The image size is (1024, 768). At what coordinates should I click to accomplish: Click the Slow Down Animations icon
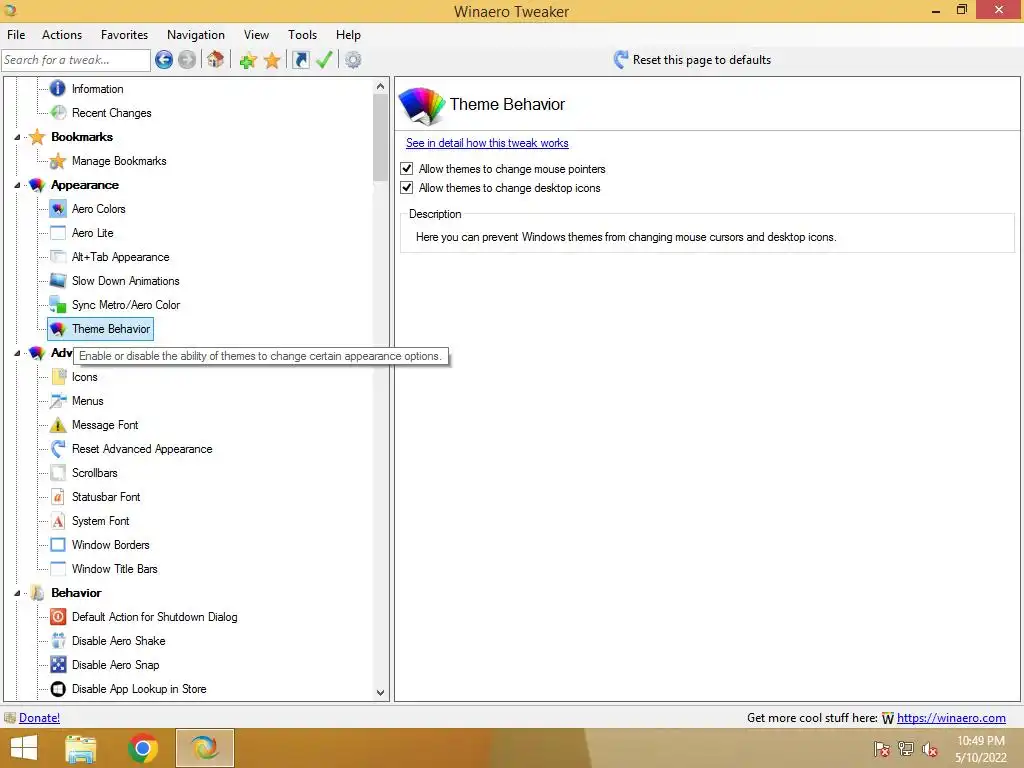pyautogui.click(x=58, y=281)
